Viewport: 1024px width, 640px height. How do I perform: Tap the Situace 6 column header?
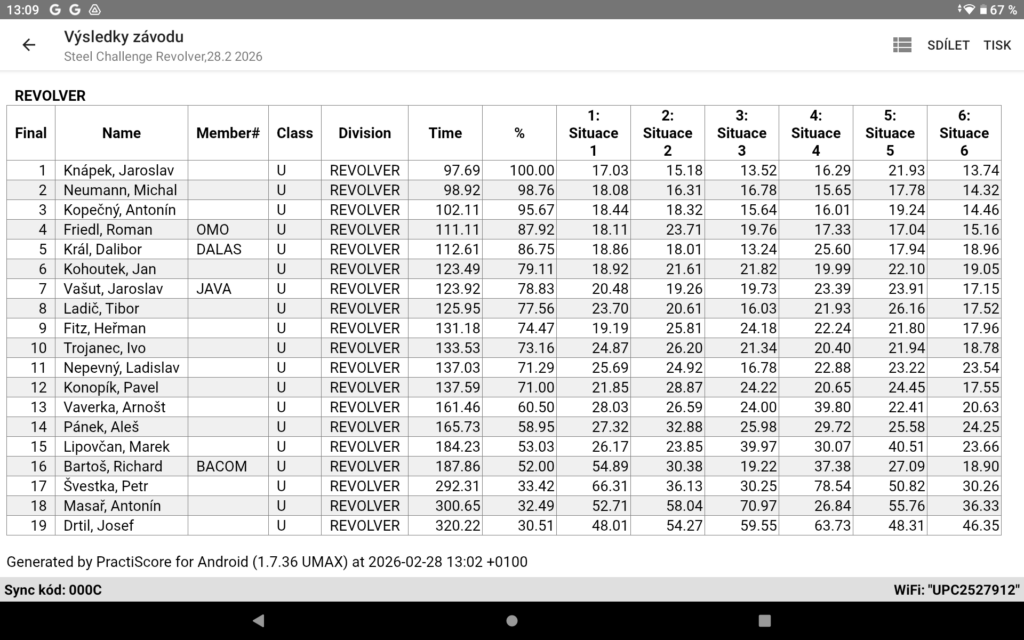coord(963,133)
